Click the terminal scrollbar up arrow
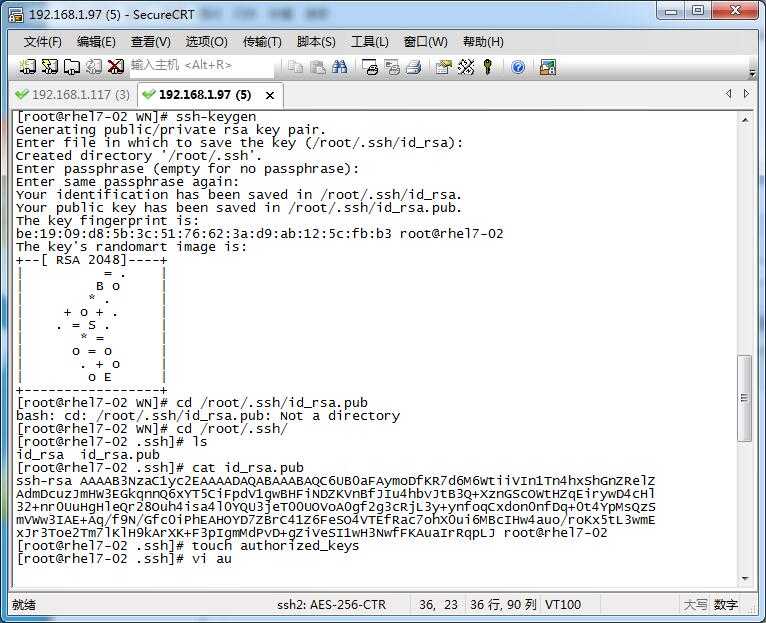The height and width of the screenshot is (623, 766). coord(745,120)
